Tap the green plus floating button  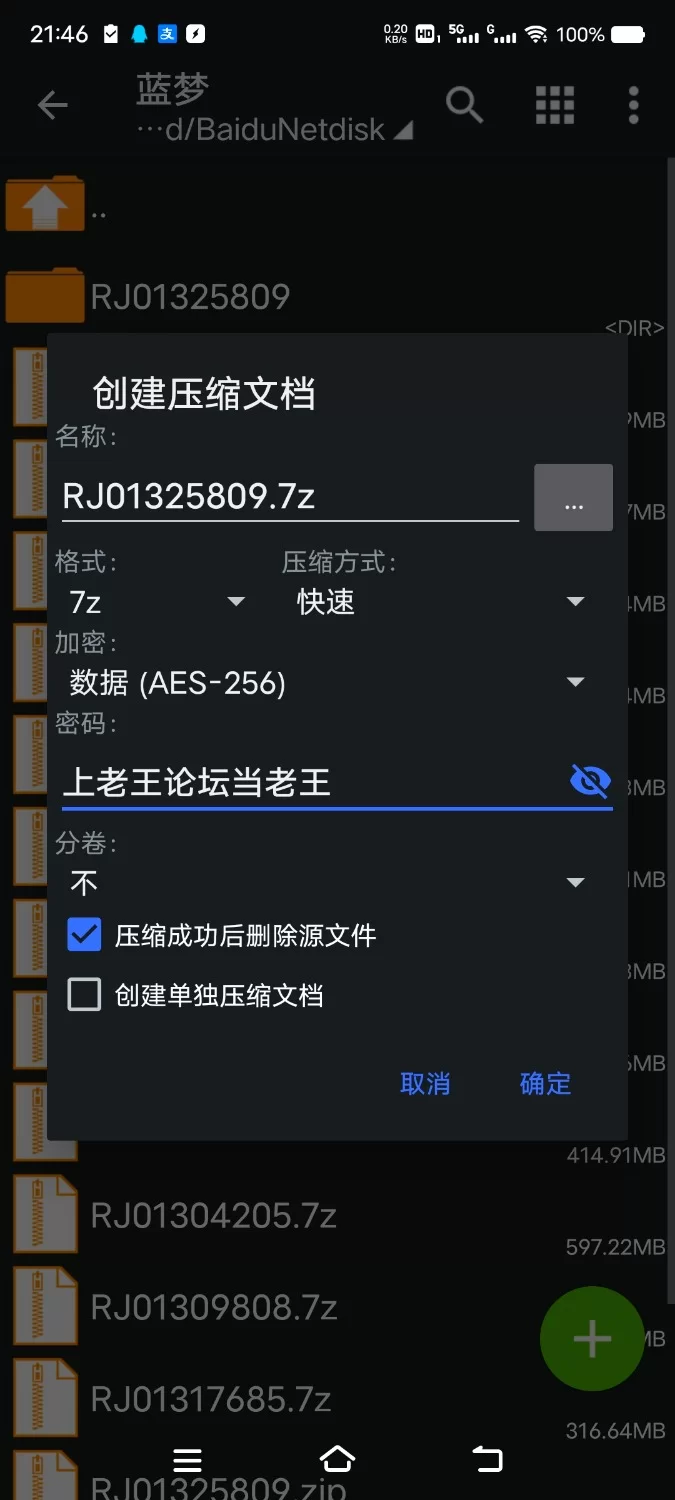[x=592, y=1338]
